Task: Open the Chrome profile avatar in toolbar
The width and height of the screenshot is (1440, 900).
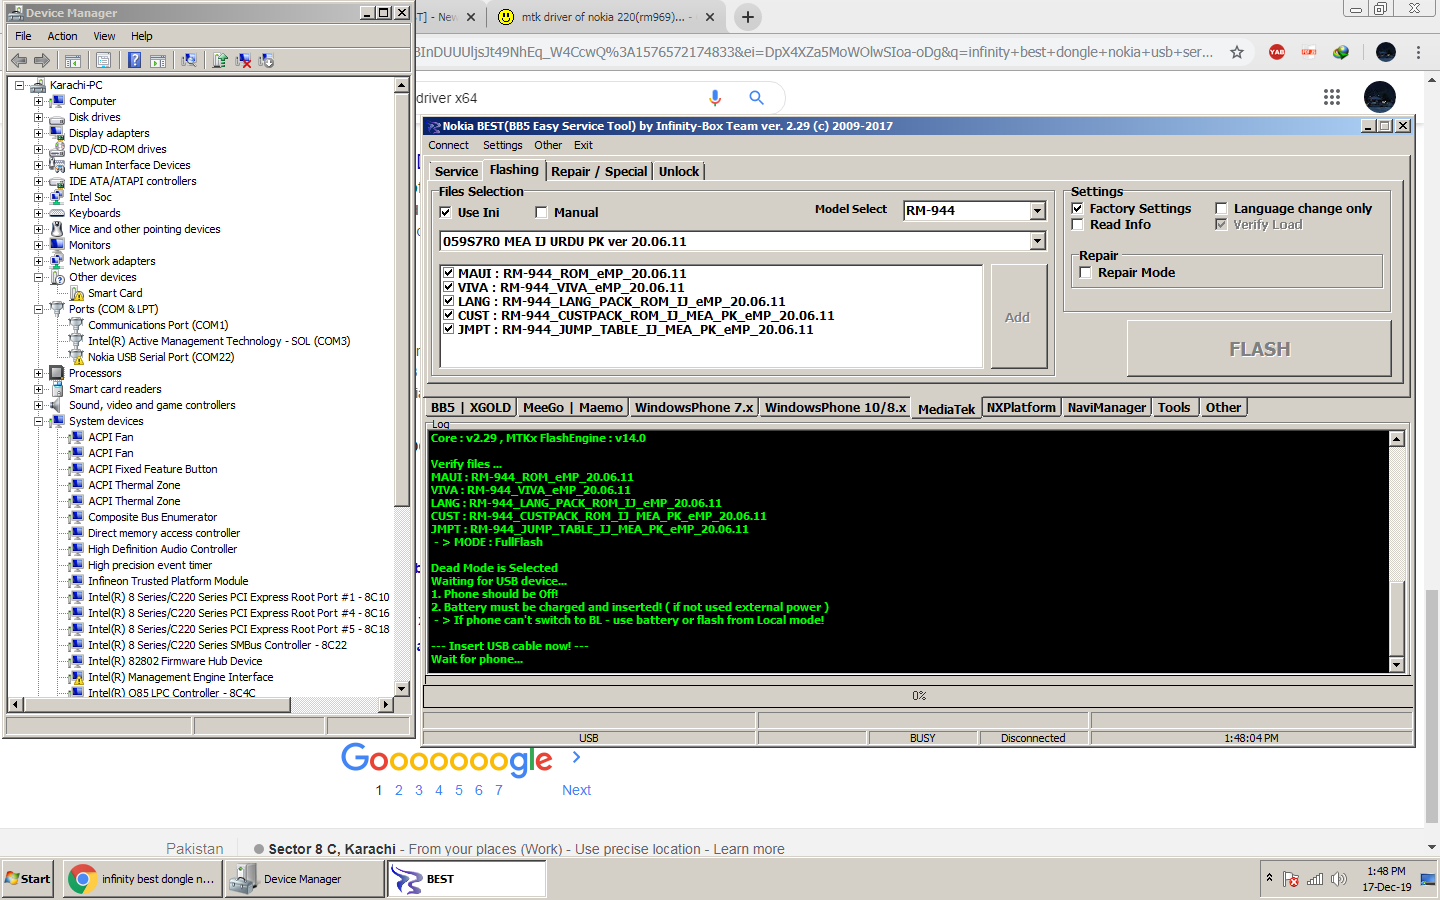Action: (x=1385, y=52)
